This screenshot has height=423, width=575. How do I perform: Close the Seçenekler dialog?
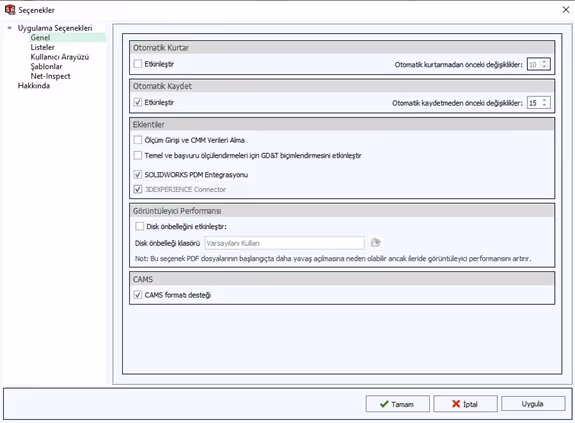click(x=566, y=10)
